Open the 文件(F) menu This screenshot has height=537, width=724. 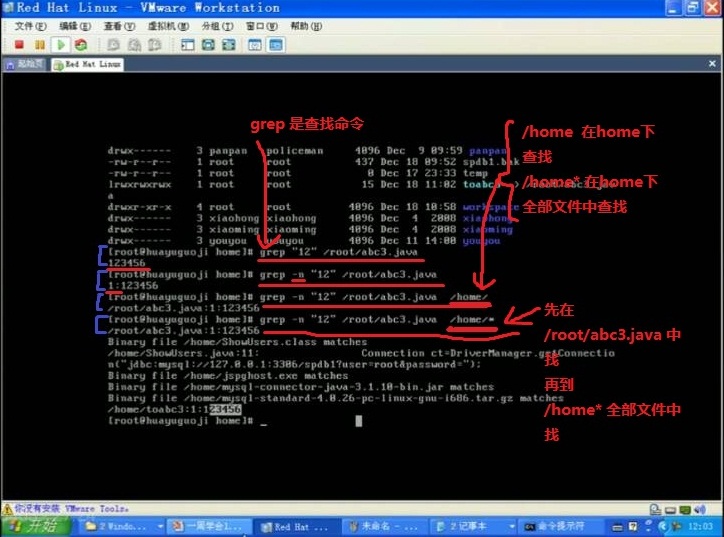coord(30,26)
